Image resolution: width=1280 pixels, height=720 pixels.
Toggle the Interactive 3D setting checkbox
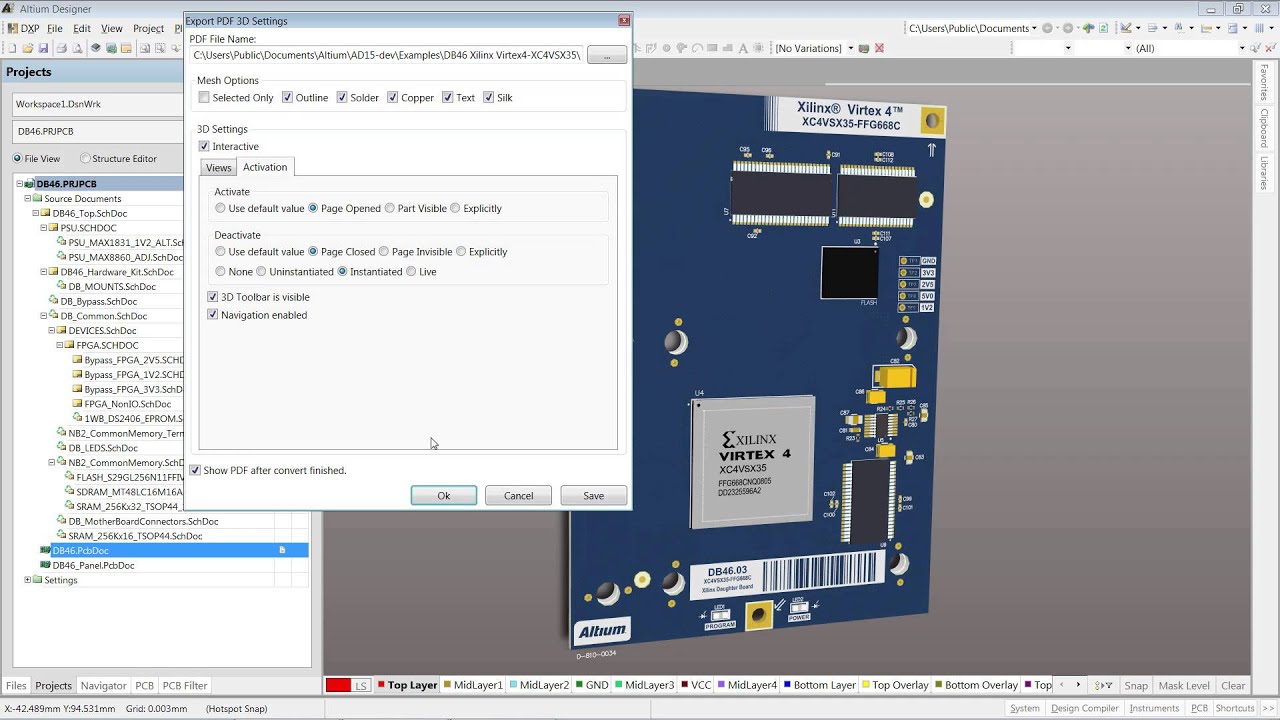coord(205,146)
